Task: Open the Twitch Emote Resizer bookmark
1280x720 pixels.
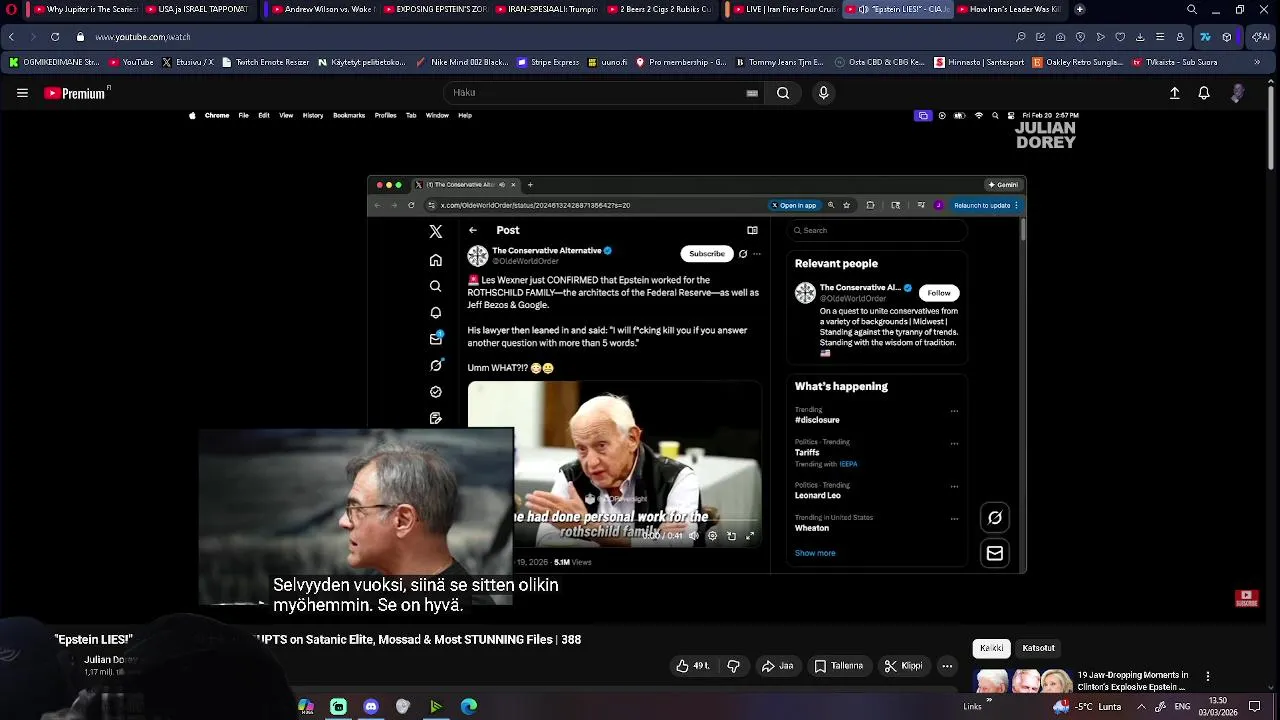Action: 265,62
